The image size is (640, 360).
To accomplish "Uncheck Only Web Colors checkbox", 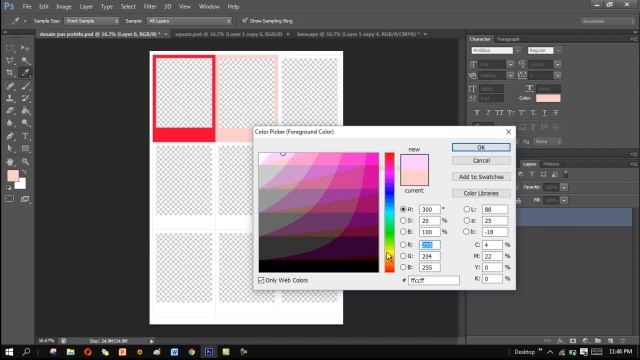I will click(261, 280).
